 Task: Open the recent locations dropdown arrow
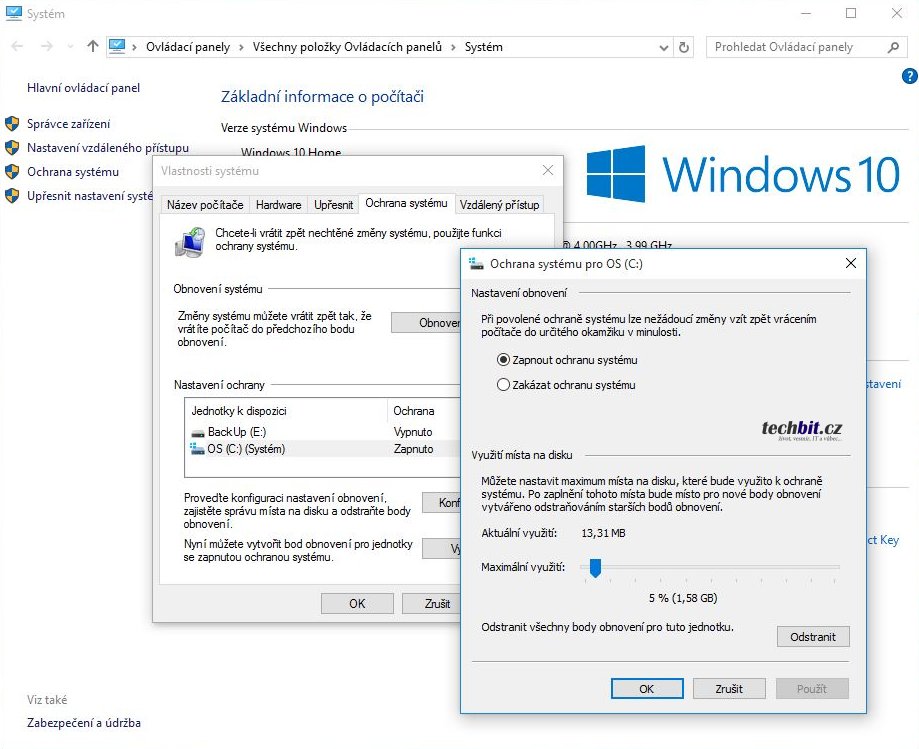[x=70, y=47]
